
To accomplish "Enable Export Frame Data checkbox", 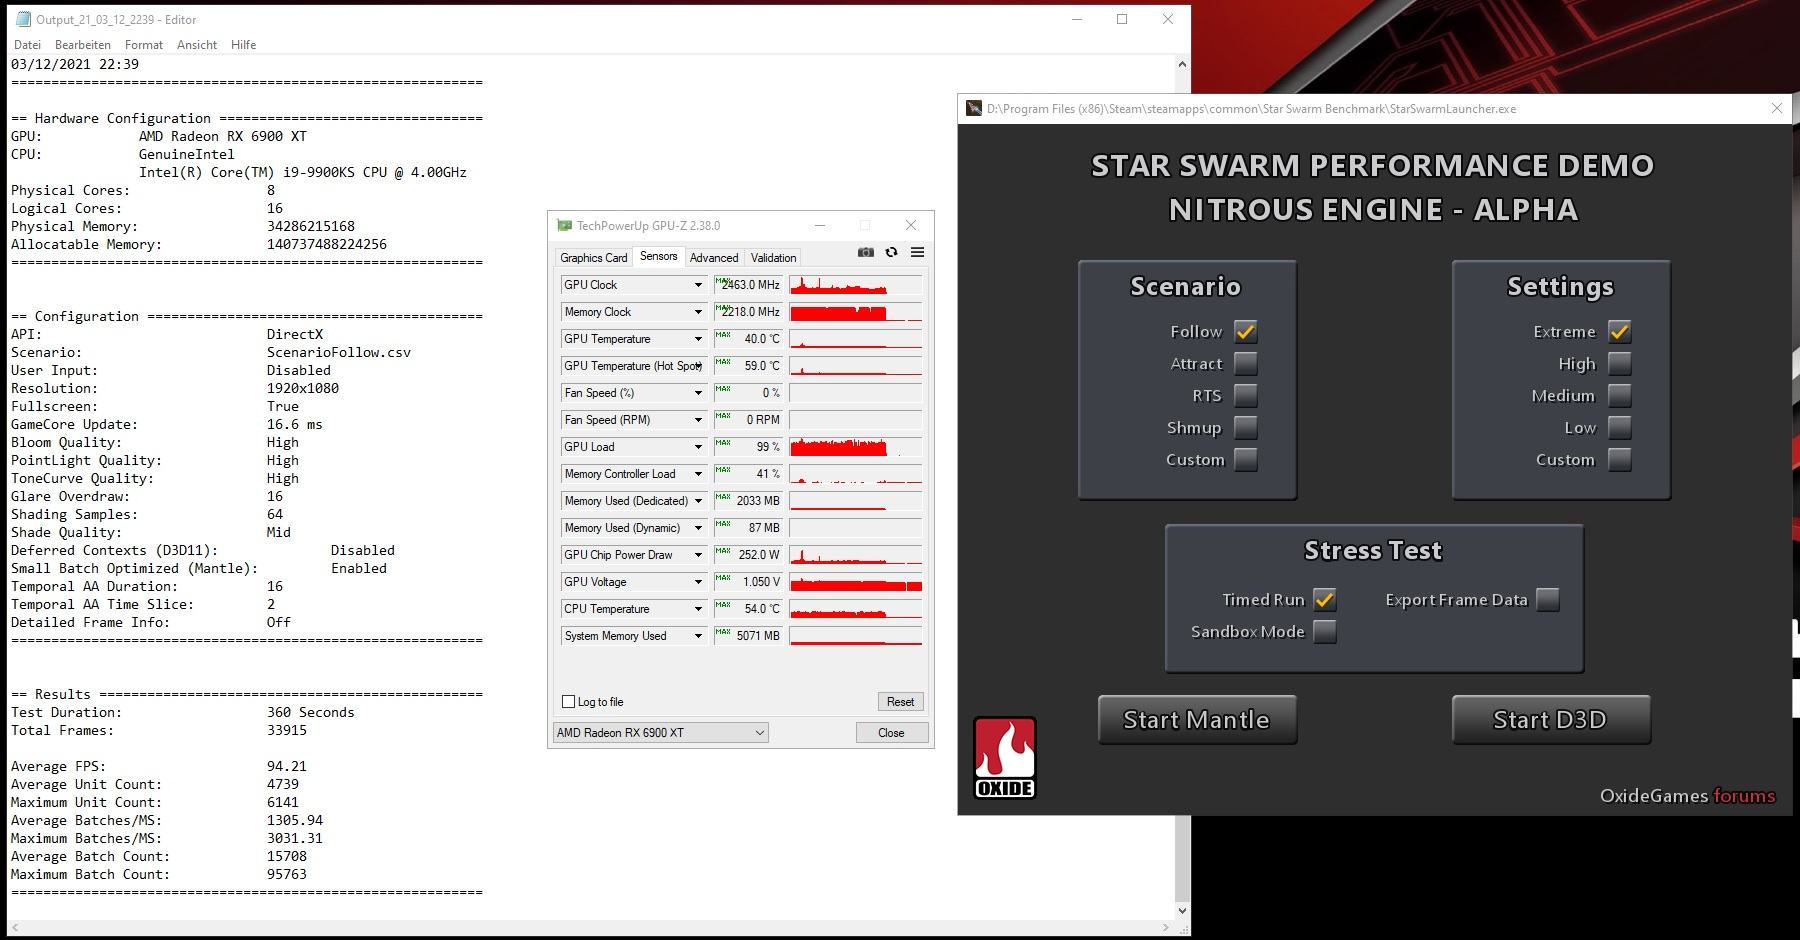I will pos(1548,600).
